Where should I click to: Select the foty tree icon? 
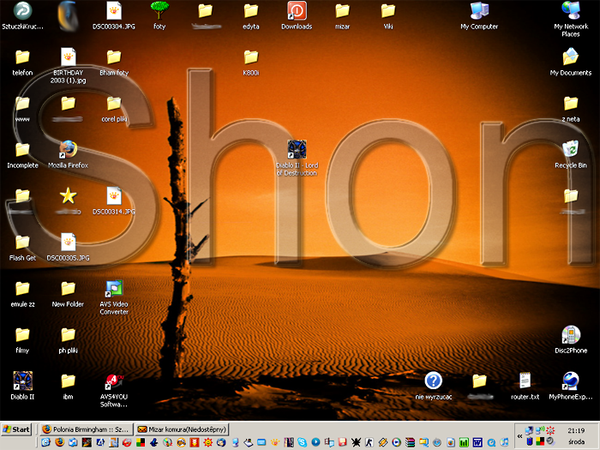pos(159,11)
